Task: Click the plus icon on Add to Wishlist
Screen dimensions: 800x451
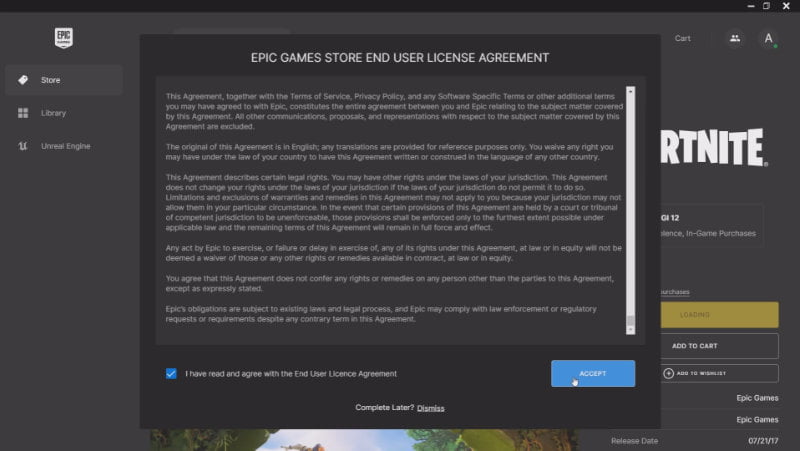Action: tap(668, 373)
